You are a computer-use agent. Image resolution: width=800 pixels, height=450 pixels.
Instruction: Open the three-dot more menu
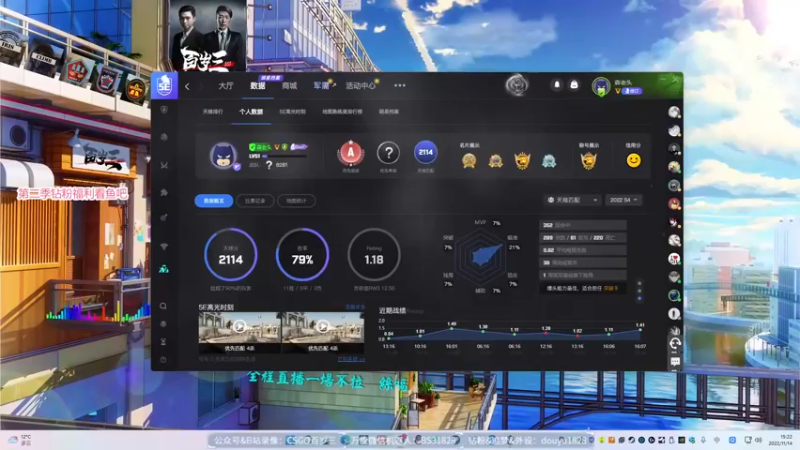[399, 86]
